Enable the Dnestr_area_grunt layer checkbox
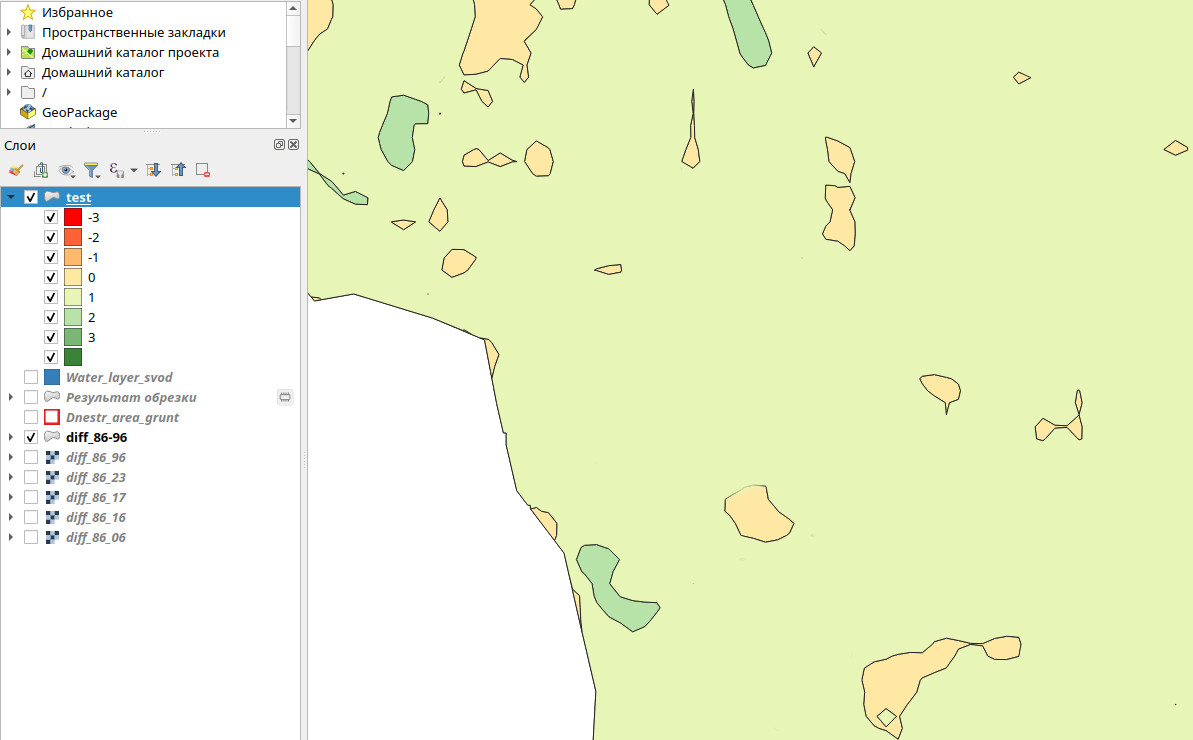 [31, 417]
